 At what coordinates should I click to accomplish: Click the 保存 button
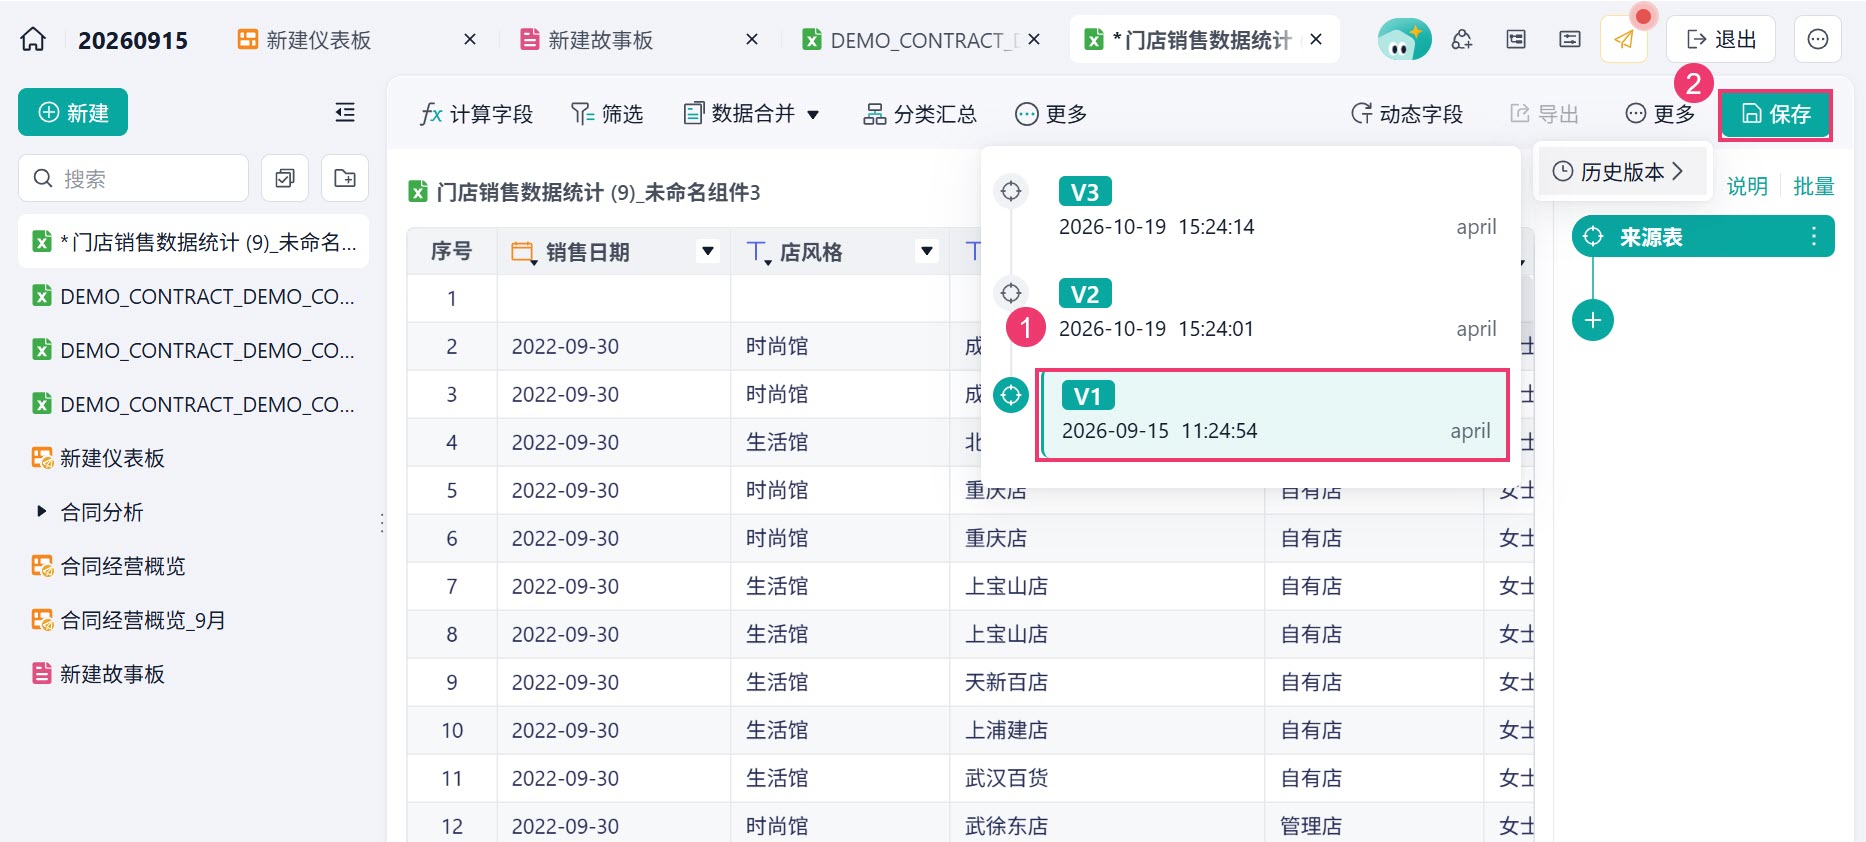pyautogui.click(x=1776, y=114)
